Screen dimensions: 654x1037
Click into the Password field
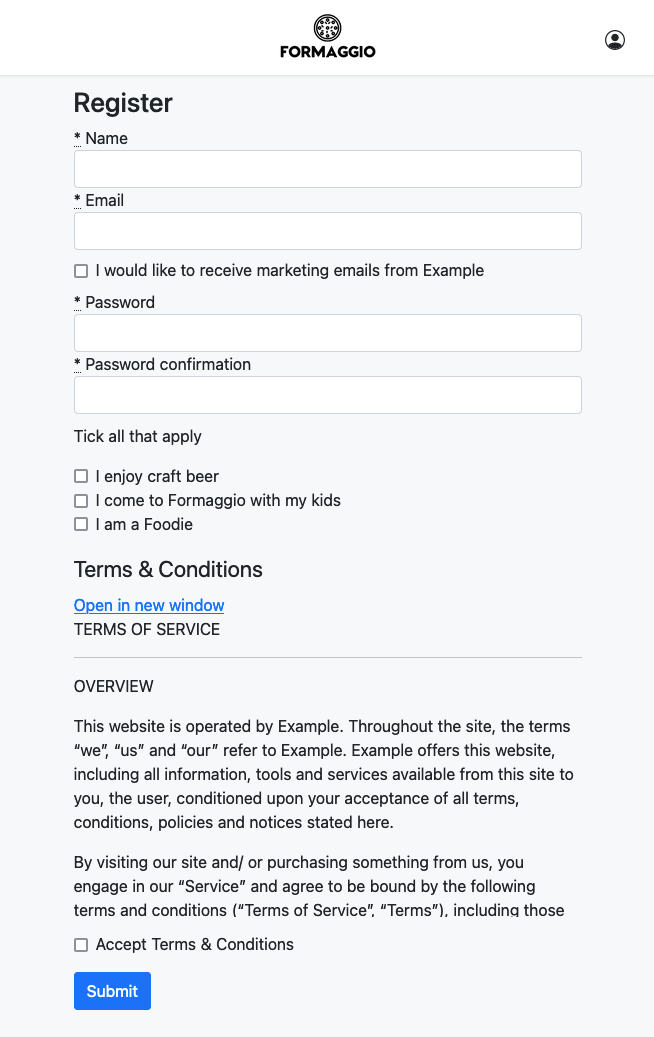[327, 333]
